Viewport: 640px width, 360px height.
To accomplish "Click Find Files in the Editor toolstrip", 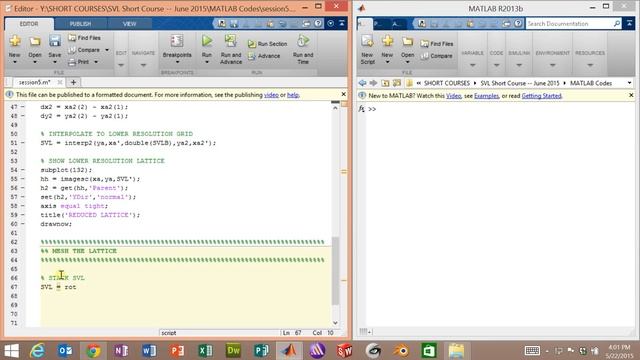I will tap(84, 38).
